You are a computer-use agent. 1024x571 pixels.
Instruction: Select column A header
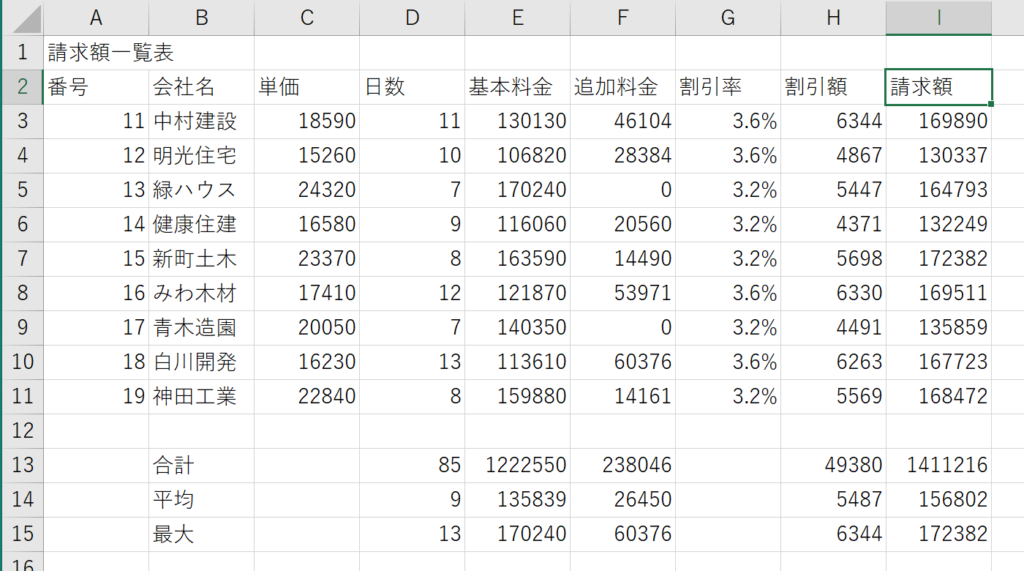point(96,18)
